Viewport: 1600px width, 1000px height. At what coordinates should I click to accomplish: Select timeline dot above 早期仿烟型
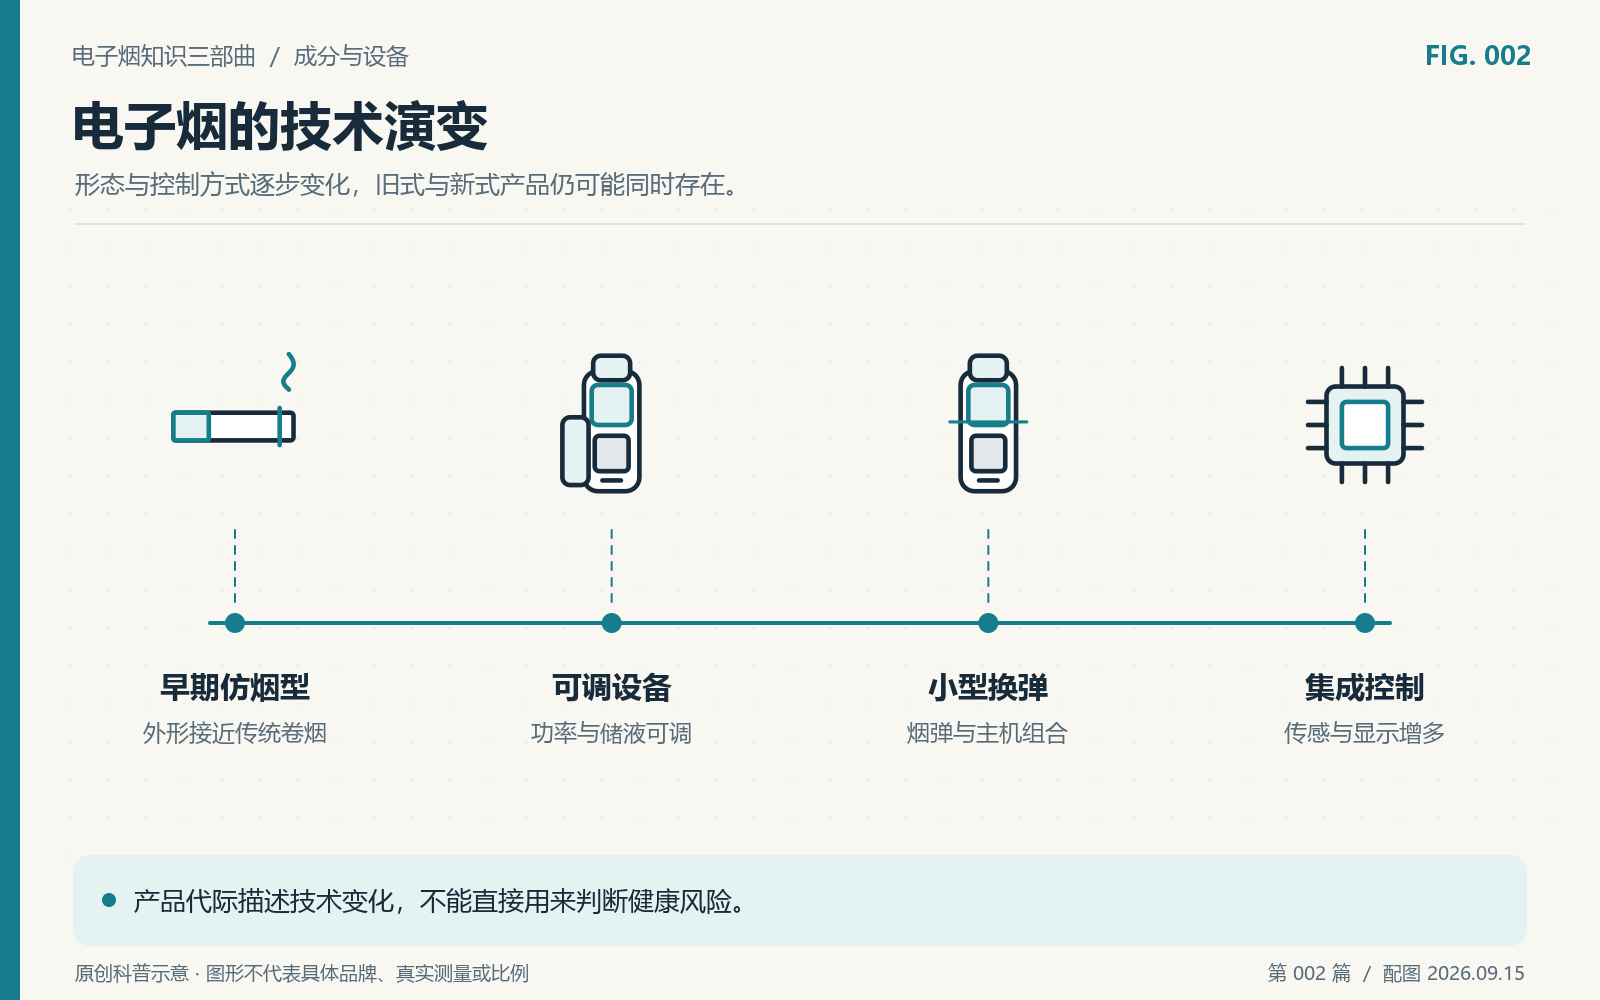[x=235, y=623]
